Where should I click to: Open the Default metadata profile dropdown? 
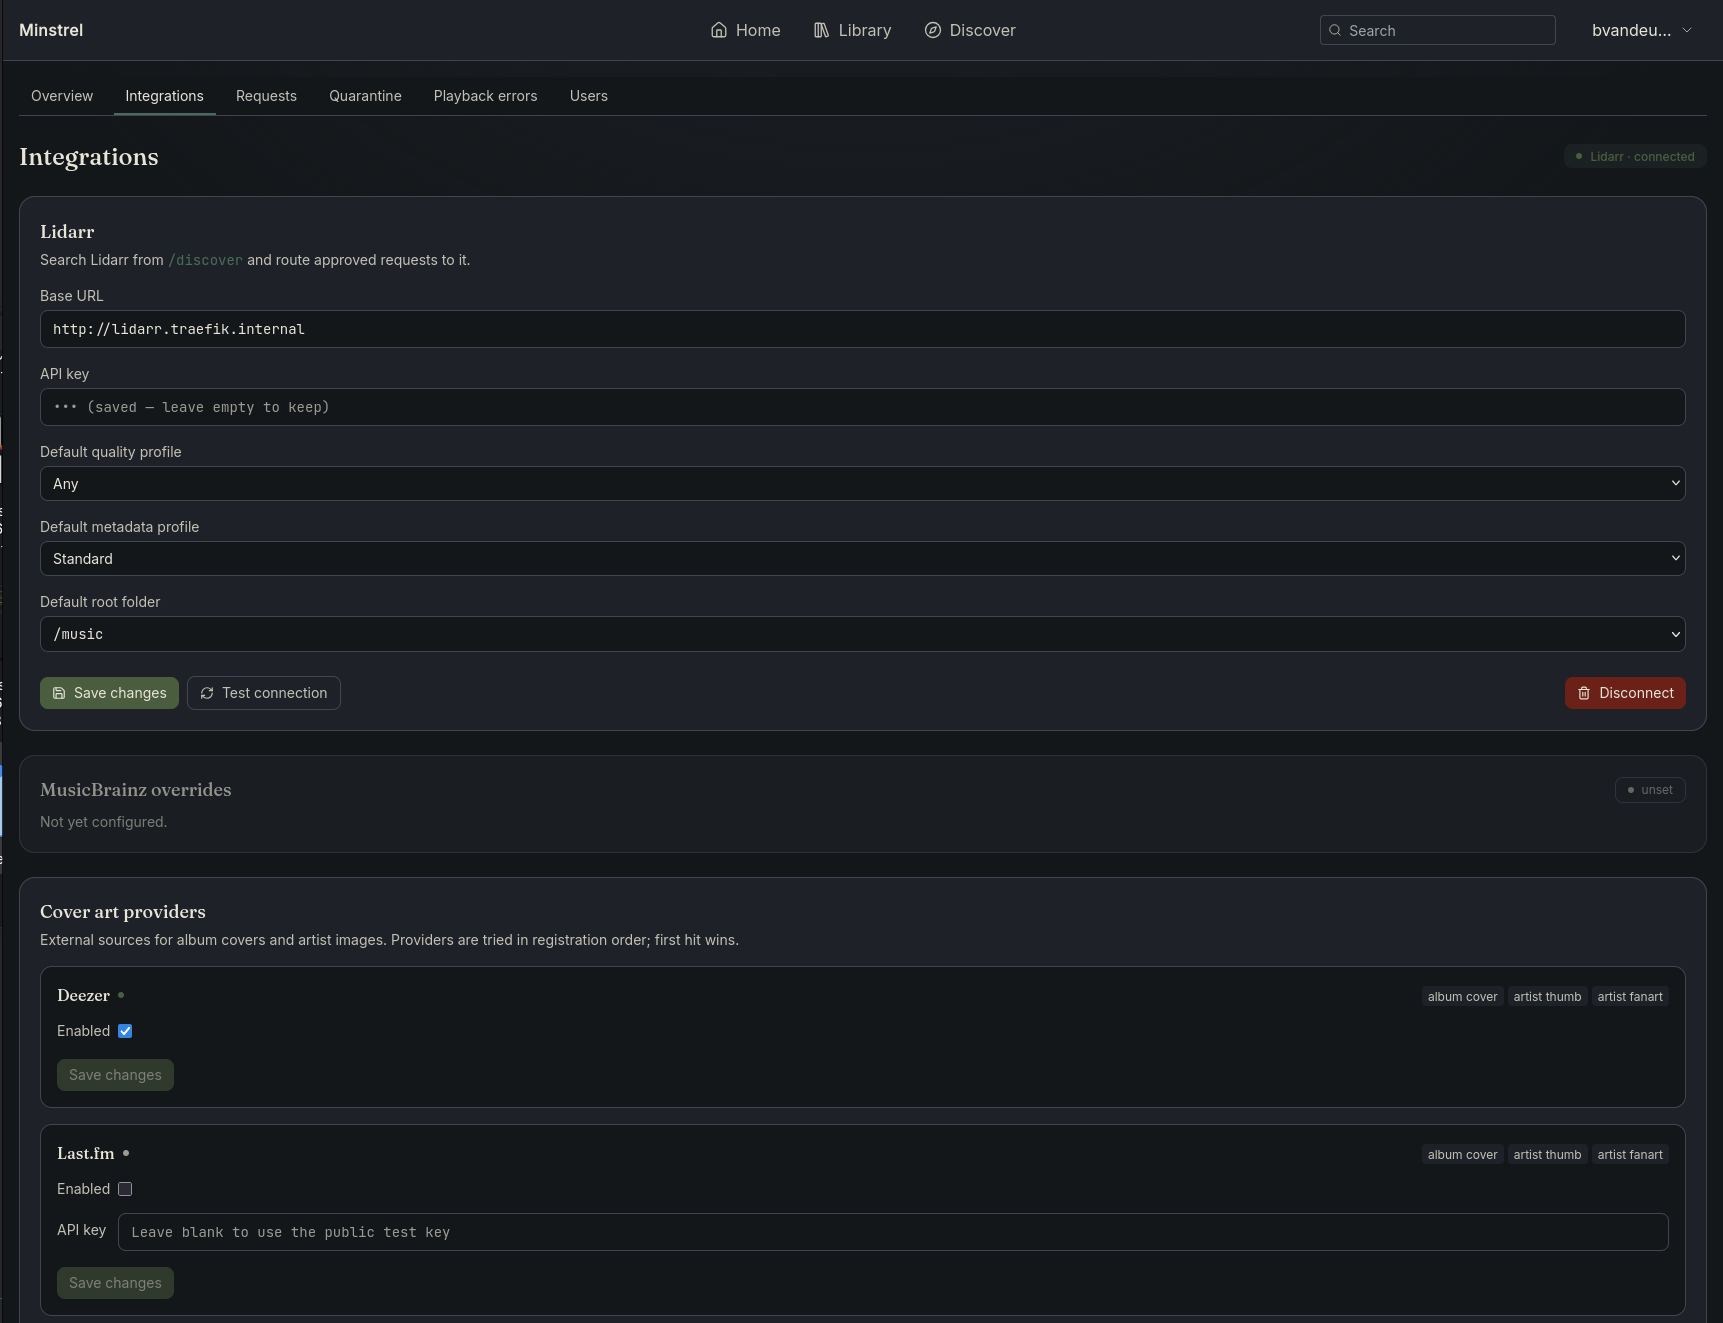click(862, 559)
